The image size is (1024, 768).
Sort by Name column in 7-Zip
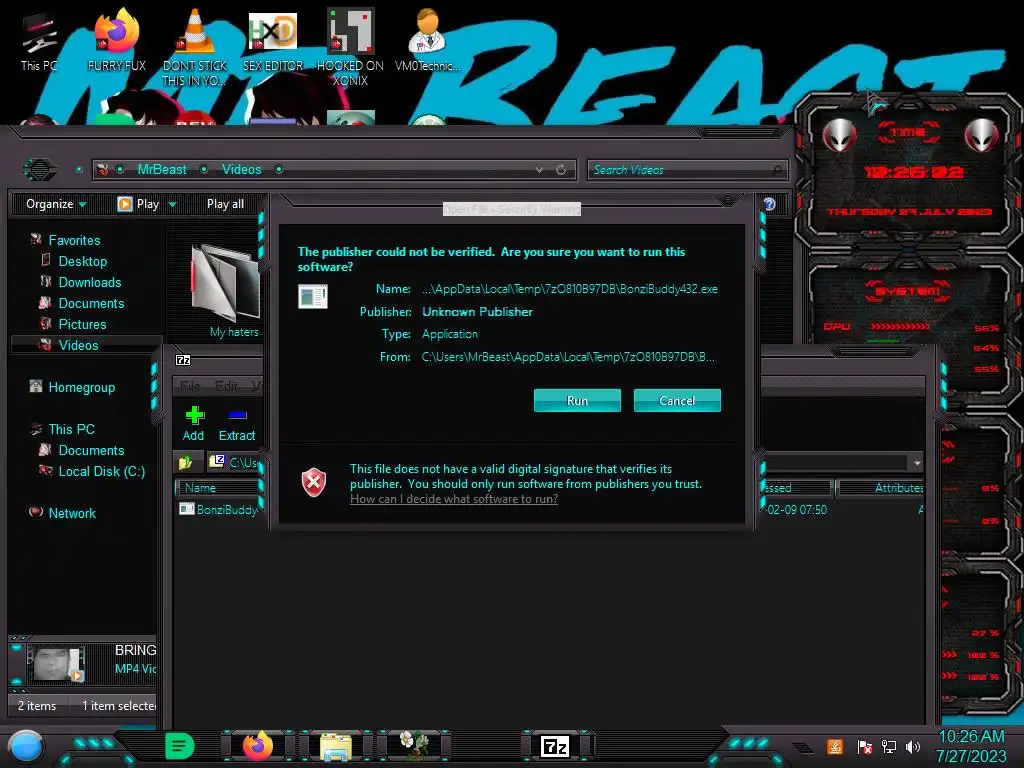point(218,488)
